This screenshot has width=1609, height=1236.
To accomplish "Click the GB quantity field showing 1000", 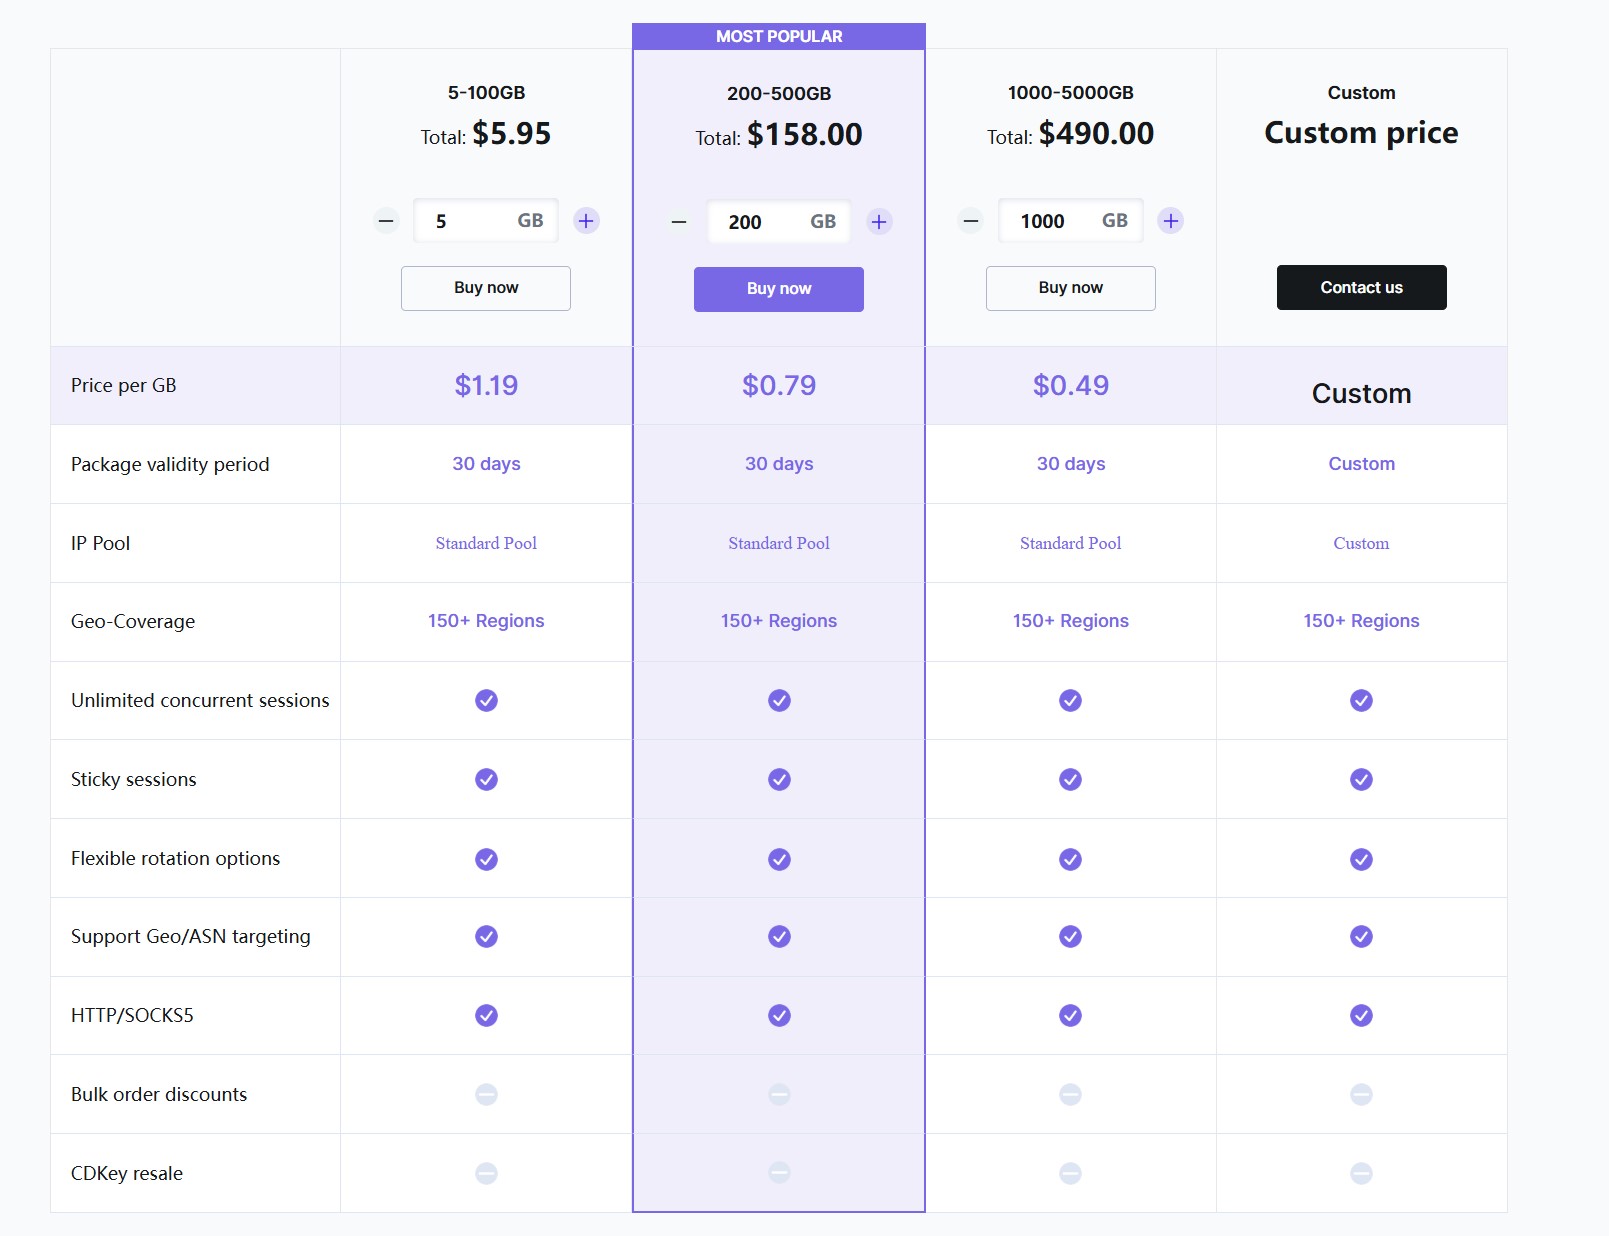I will click(1071, 221).
